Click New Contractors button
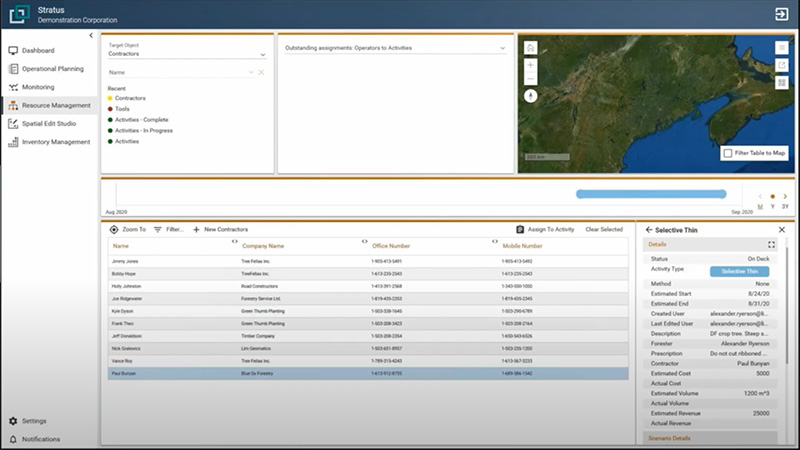 coord(220,230)
